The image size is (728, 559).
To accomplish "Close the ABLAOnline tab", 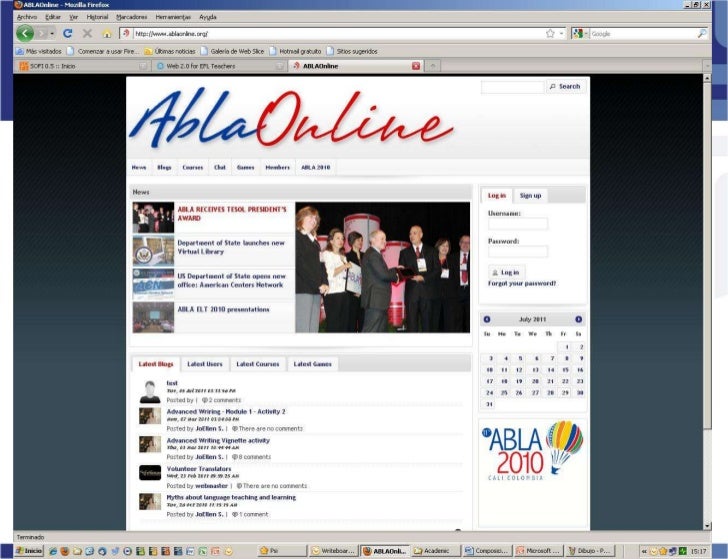I will pyautogui.click(x=416, y=66).
